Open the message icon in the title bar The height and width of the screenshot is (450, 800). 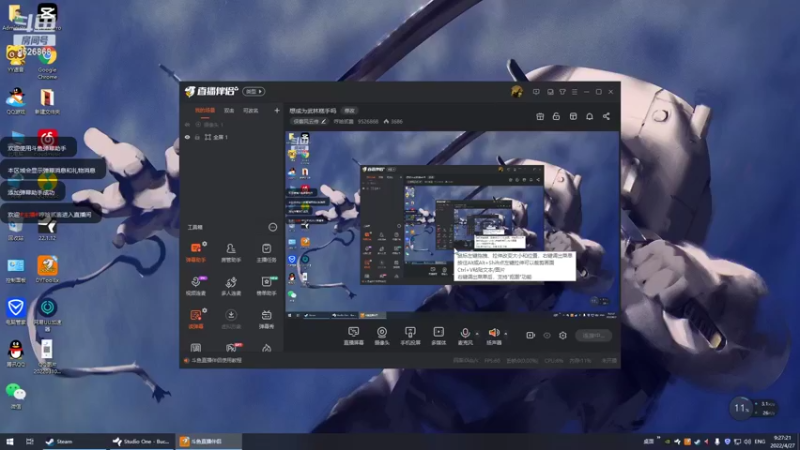tap(536, 92)
